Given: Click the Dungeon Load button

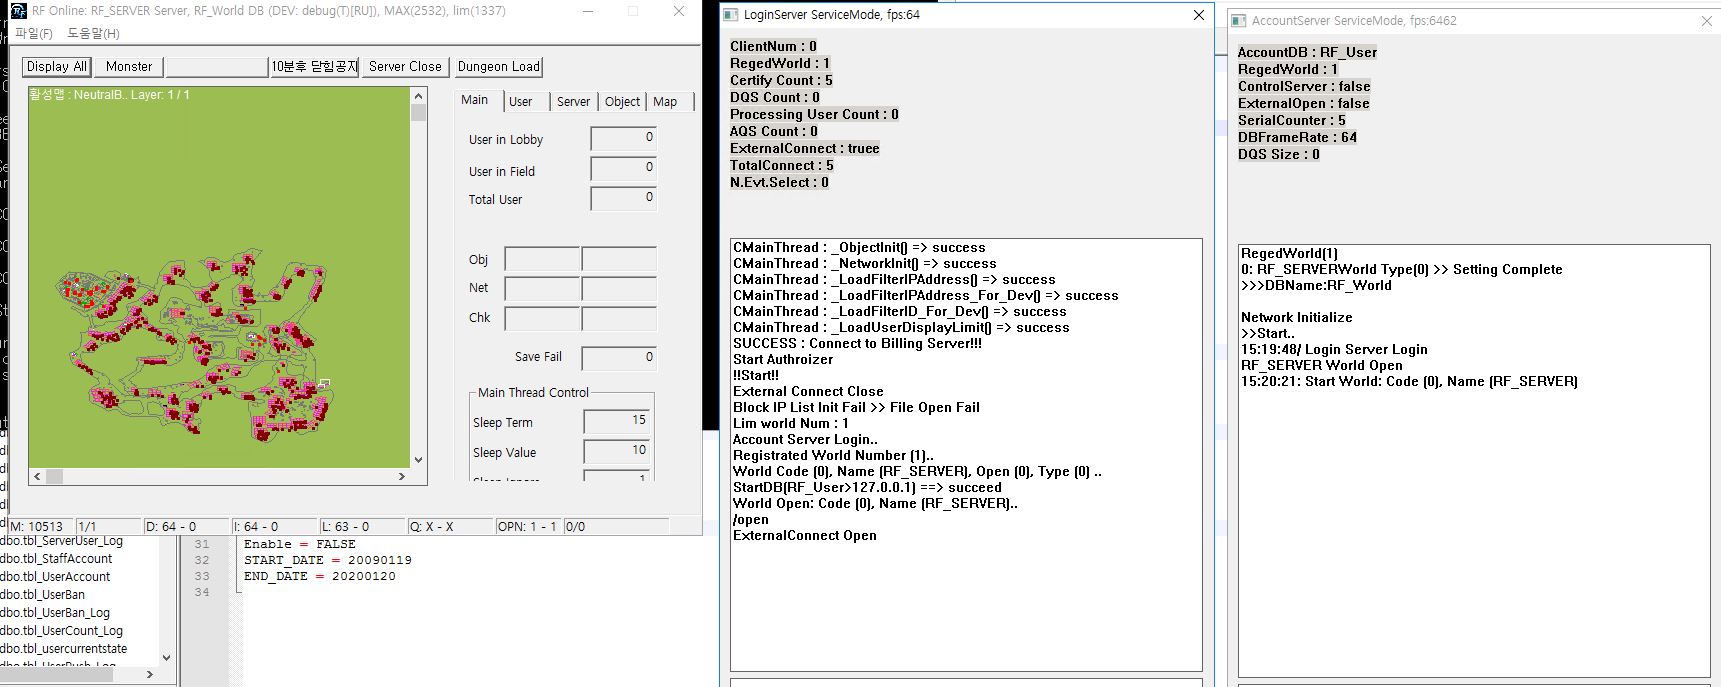Looking at the screenshot, I should click(498, 66).
